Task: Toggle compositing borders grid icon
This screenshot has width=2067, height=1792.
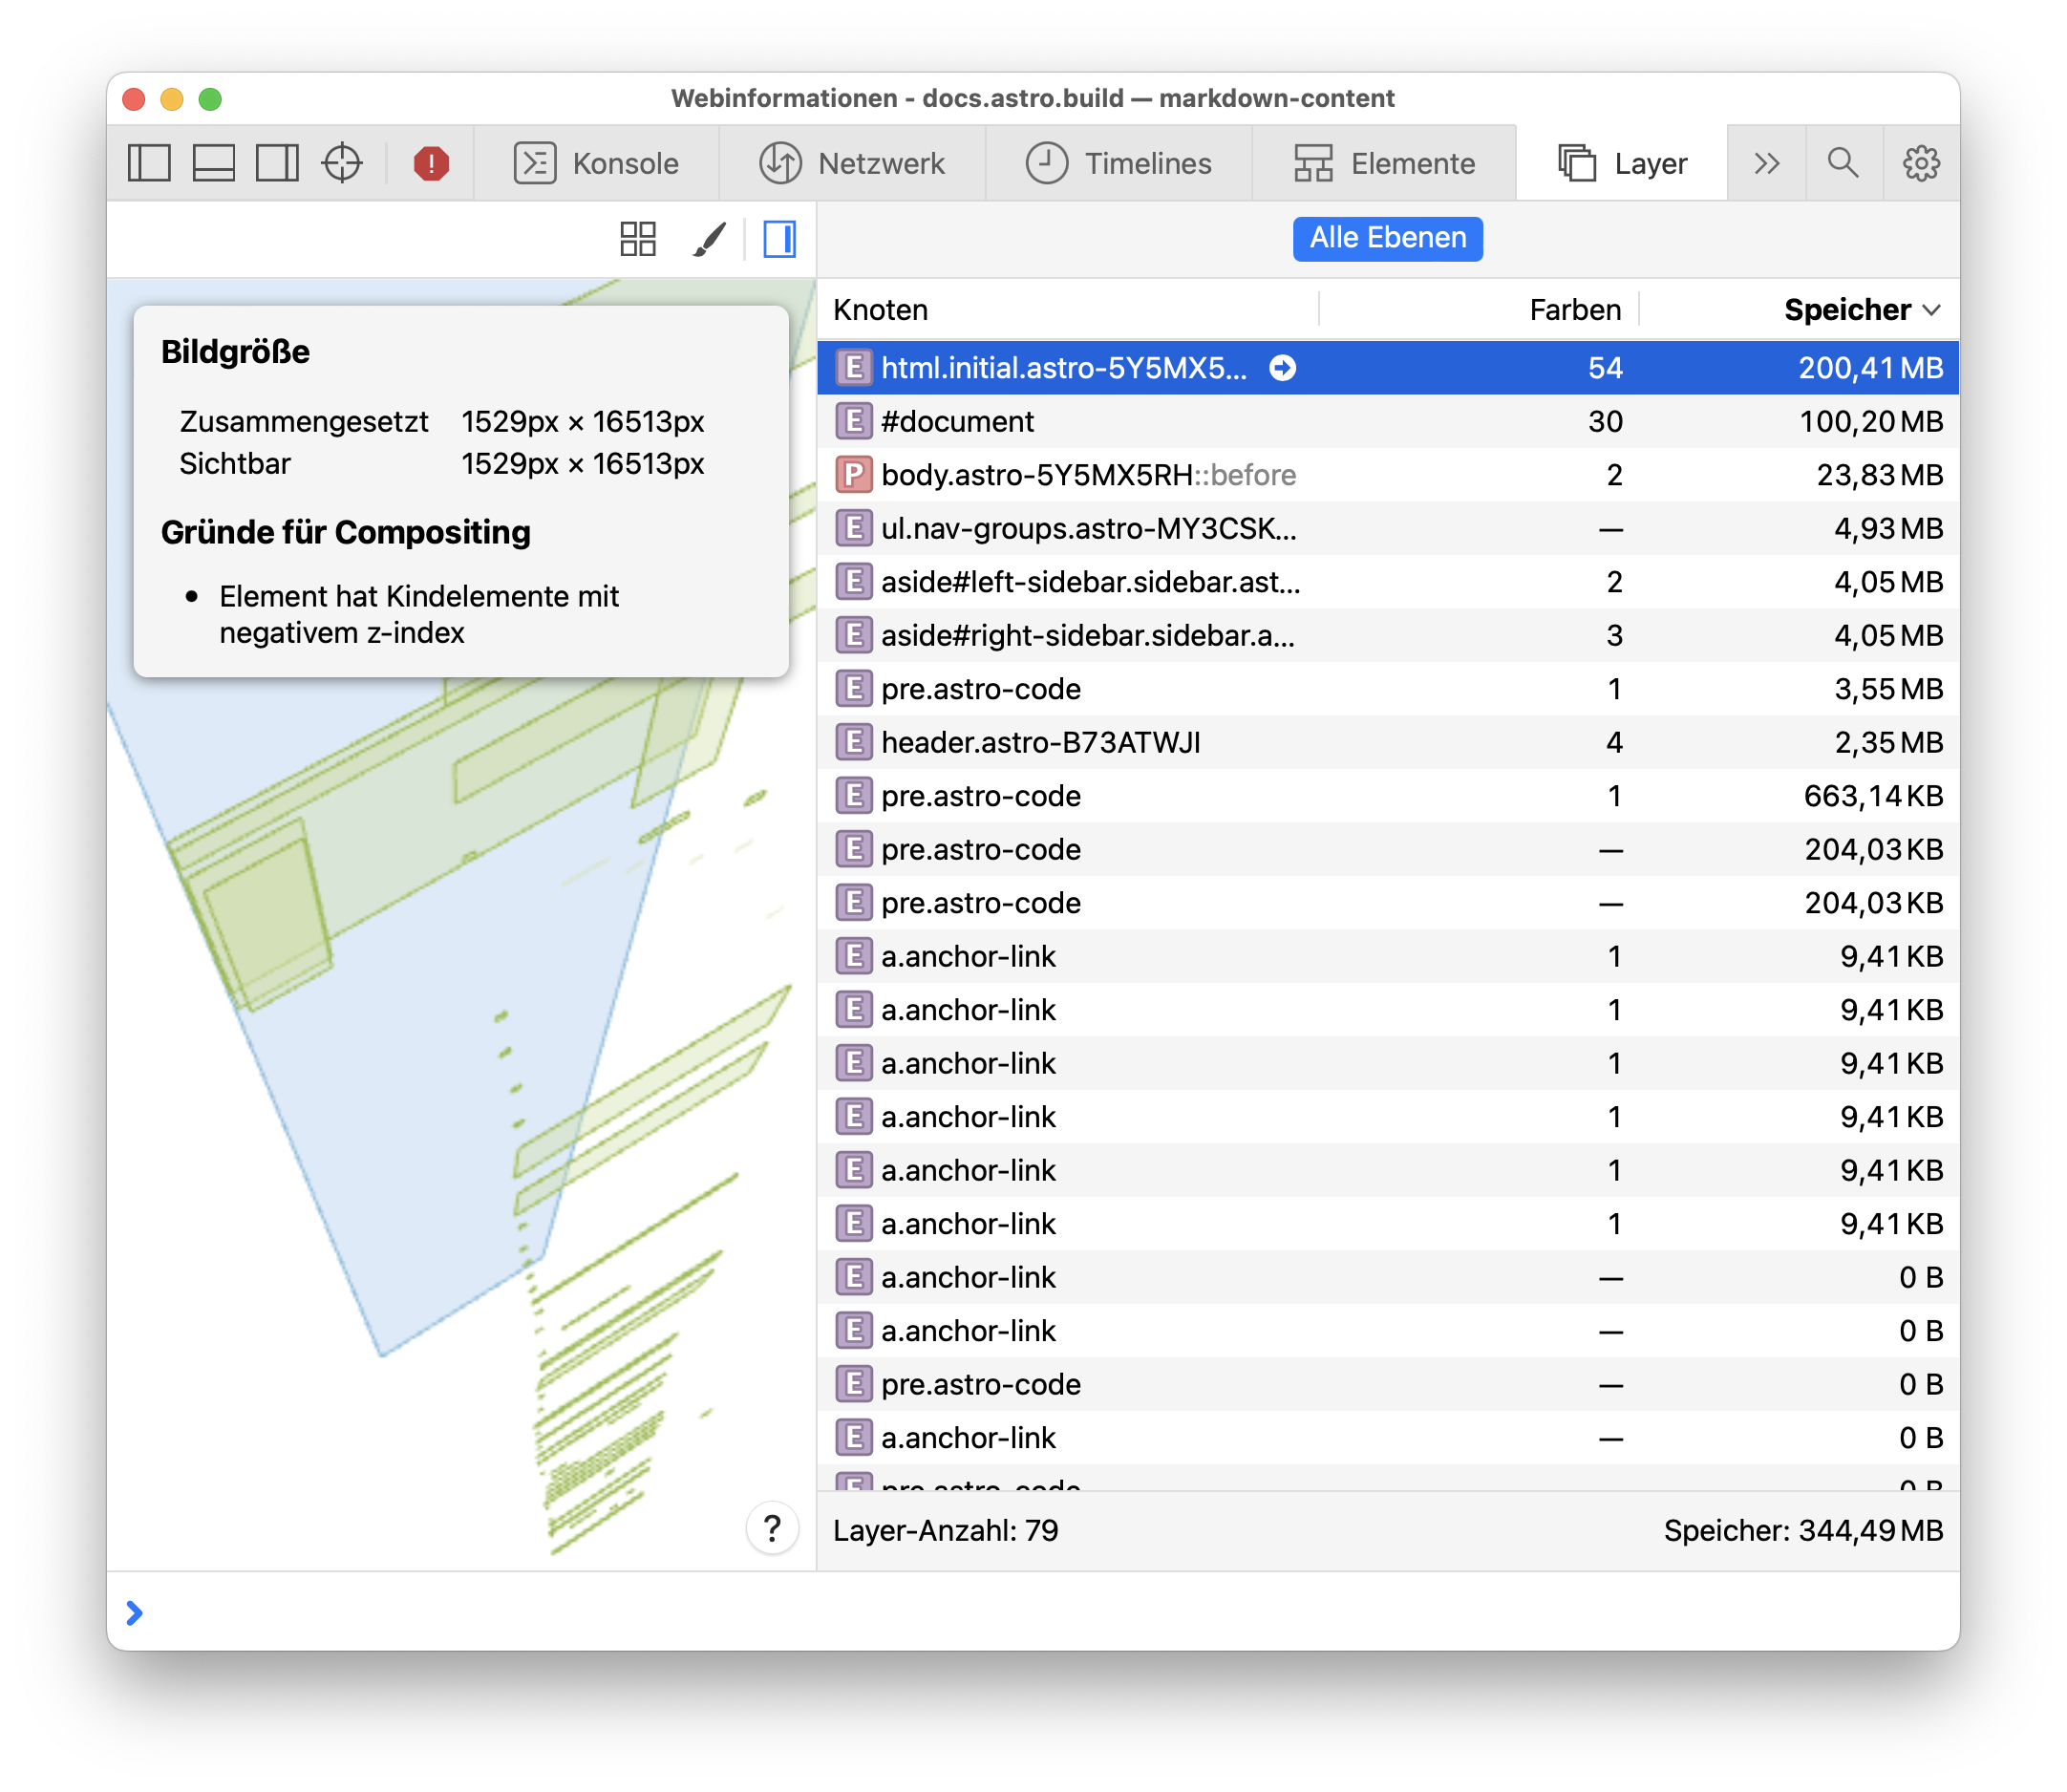Action: pos(638,239)
